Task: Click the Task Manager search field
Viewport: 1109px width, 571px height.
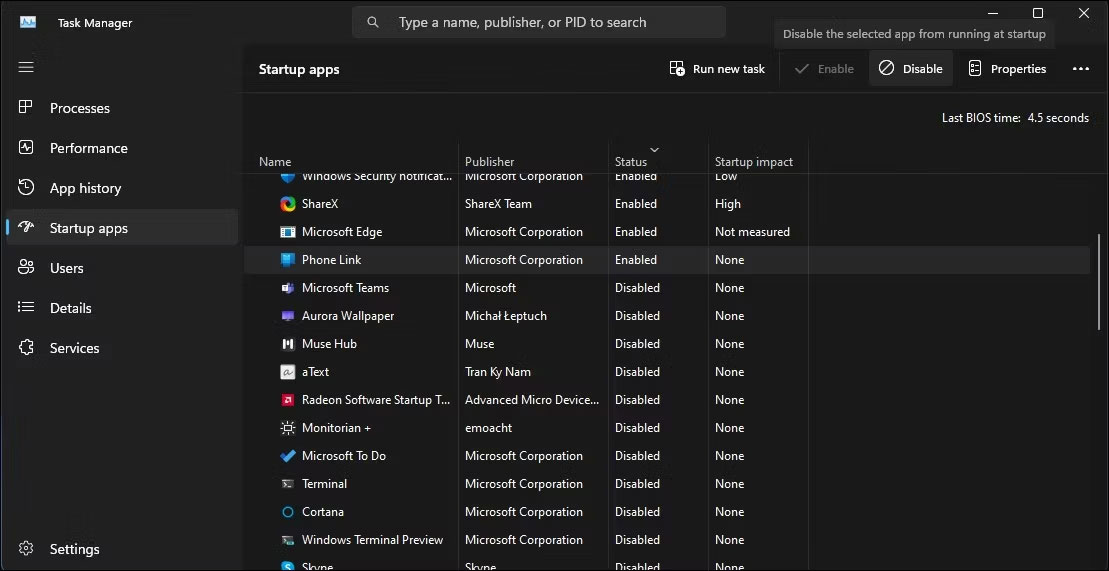Action: 538,22
